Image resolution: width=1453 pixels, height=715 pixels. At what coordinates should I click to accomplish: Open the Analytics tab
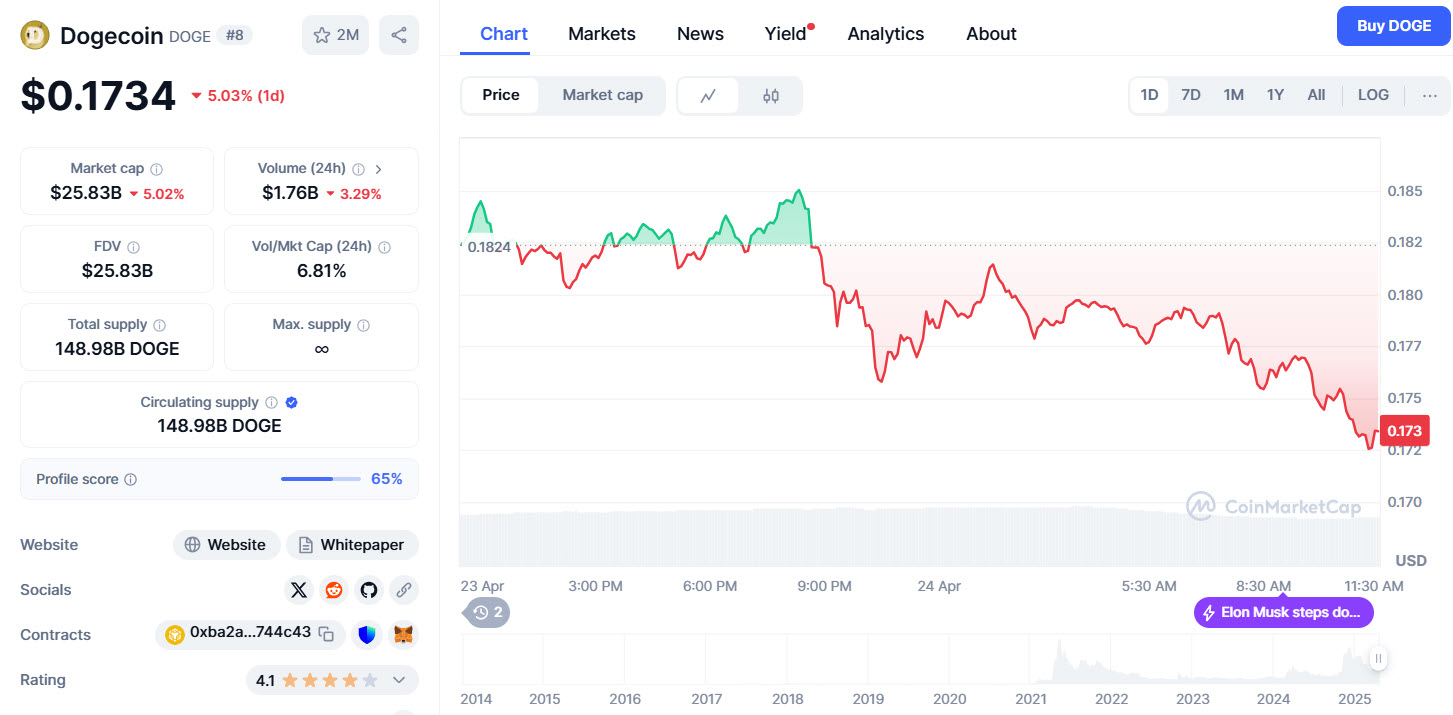coord(885,33)
